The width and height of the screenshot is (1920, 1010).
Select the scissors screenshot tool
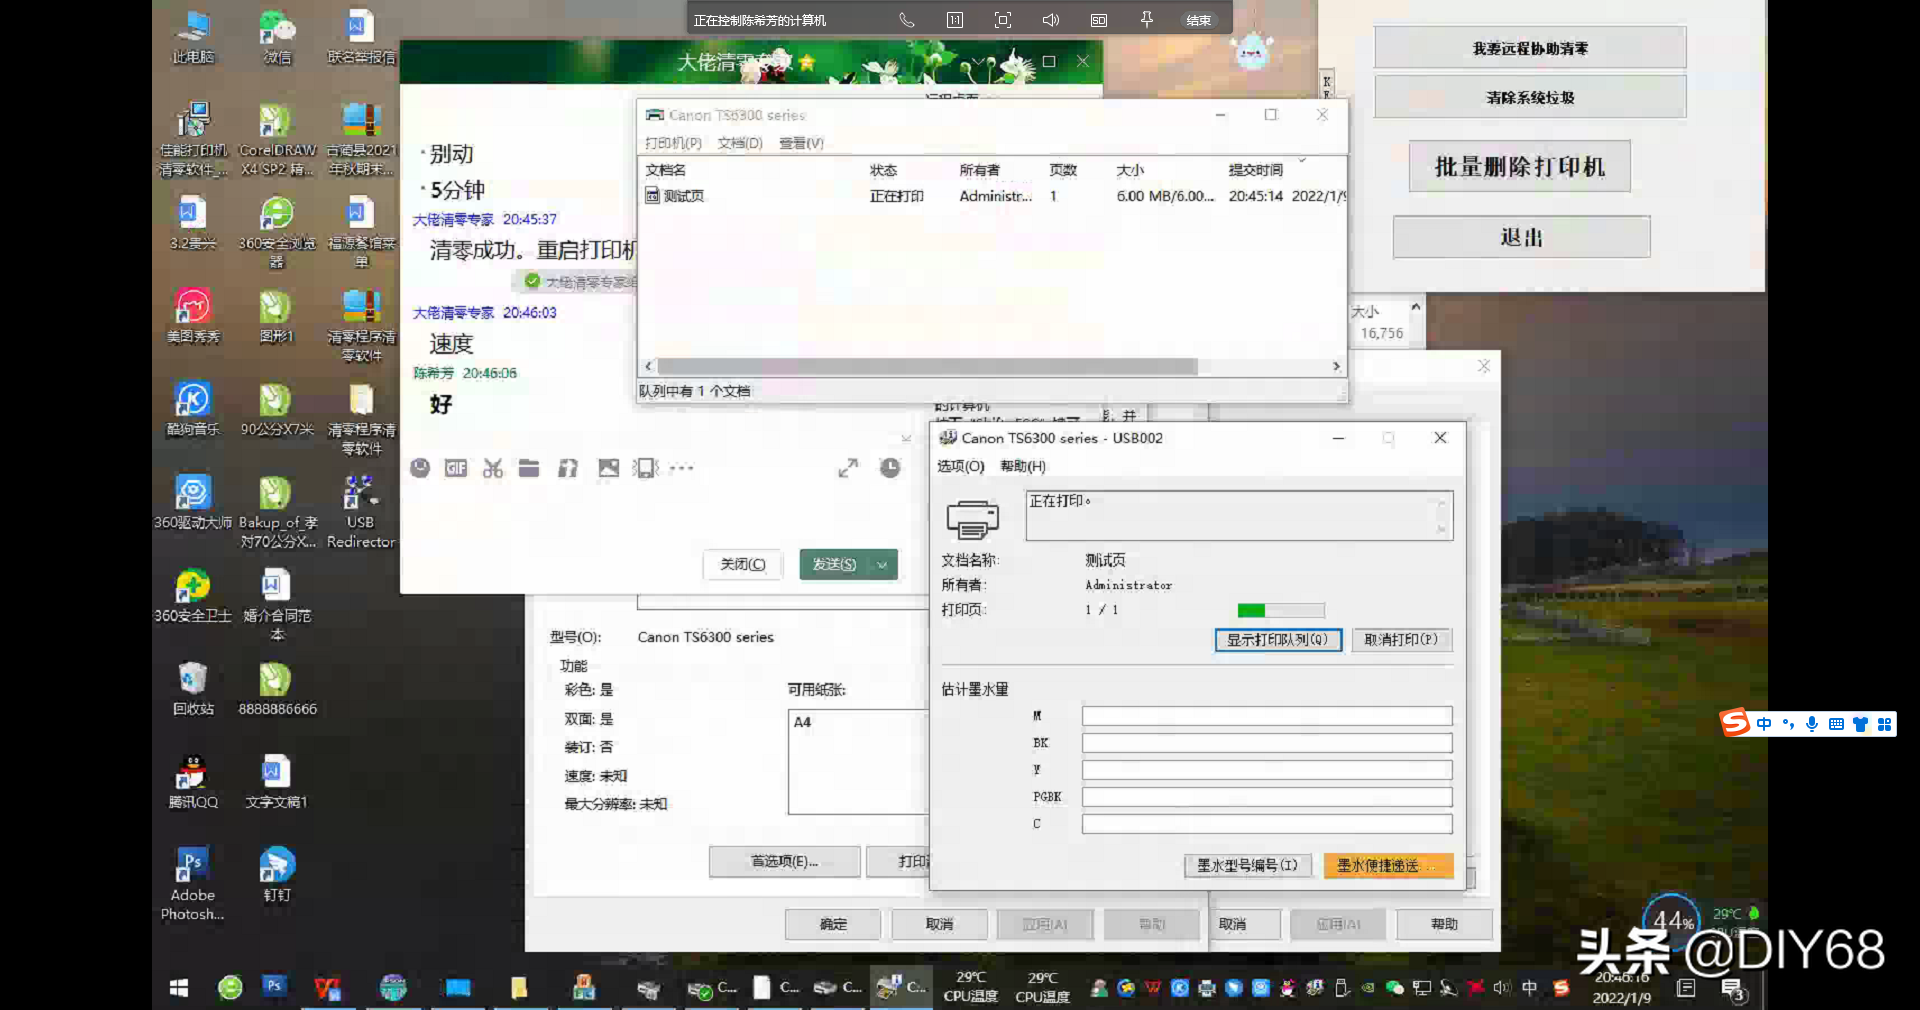[492, 468]
